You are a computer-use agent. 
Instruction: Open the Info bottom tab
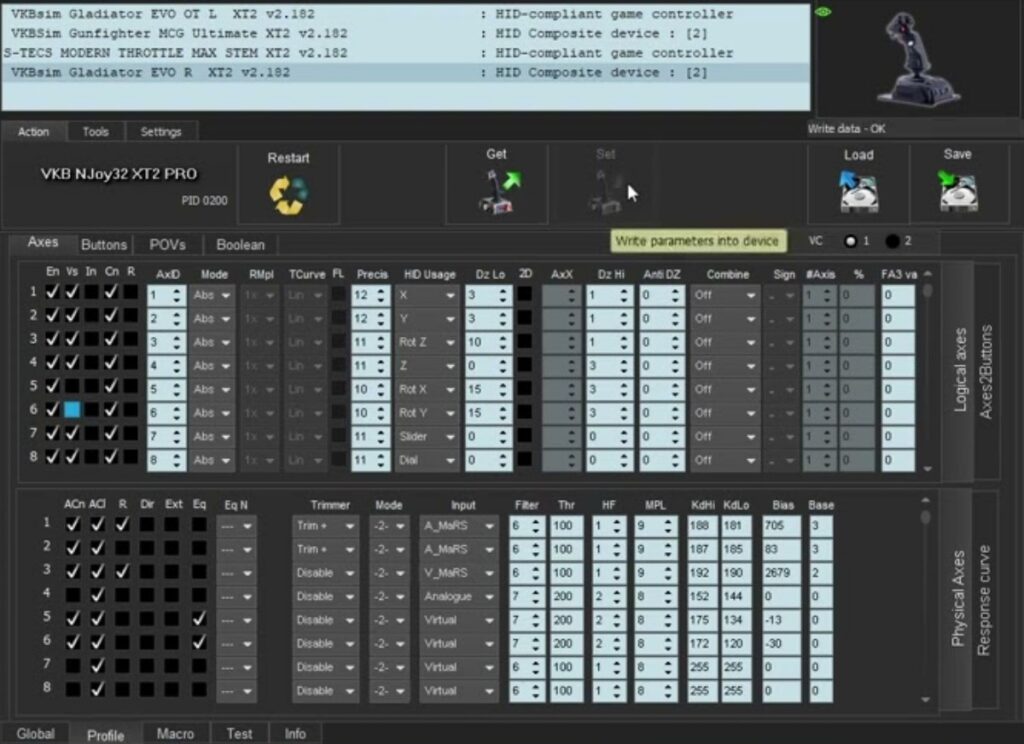(x=295, y=734)
